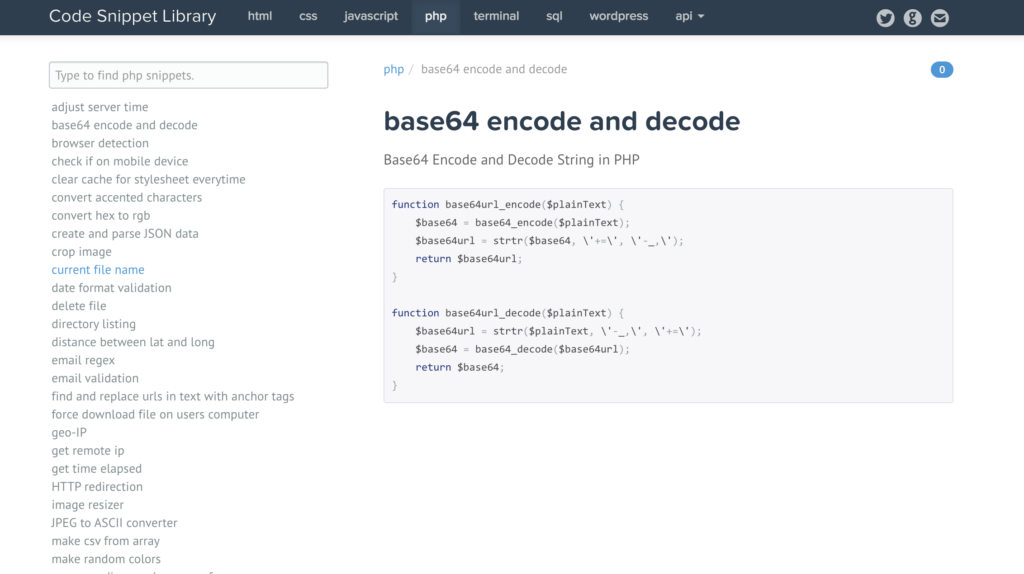Click the email envelope icon
Viewport: 1024px width, 574px height.
(939, 17)
